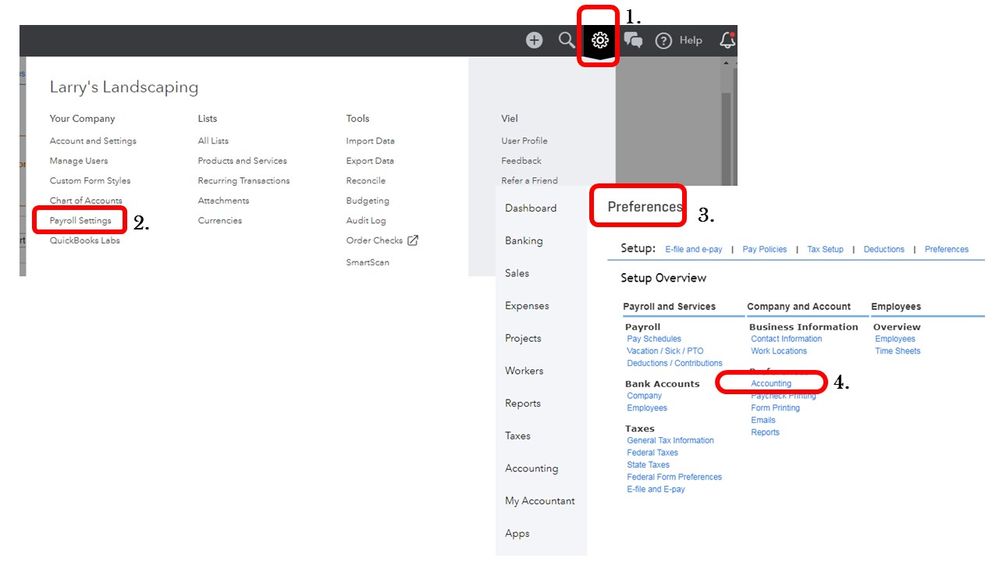The image size is (999, 562).
Task: Open Recurring Transactions
Action: pyautogui.click(x=243, y=180)
